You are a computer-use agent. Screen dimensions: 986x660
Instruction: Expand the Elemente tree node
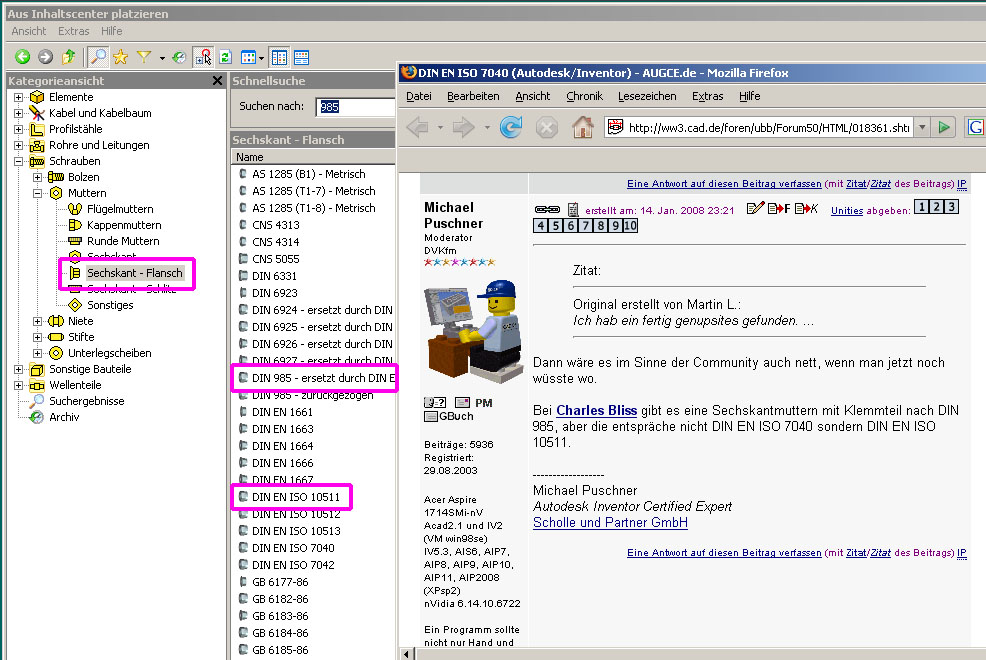point(18,97)
